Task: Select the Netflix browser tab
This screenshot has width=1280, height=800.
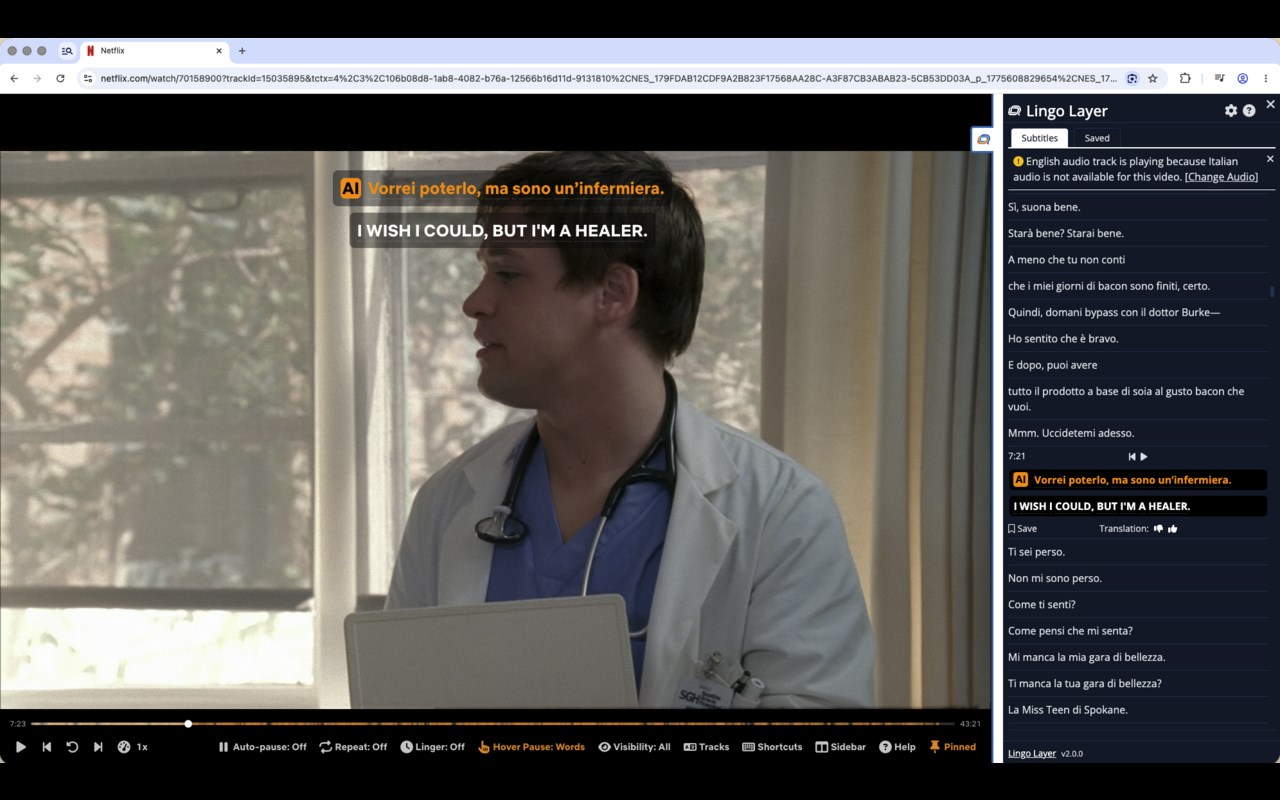Action: coord(153,51)
